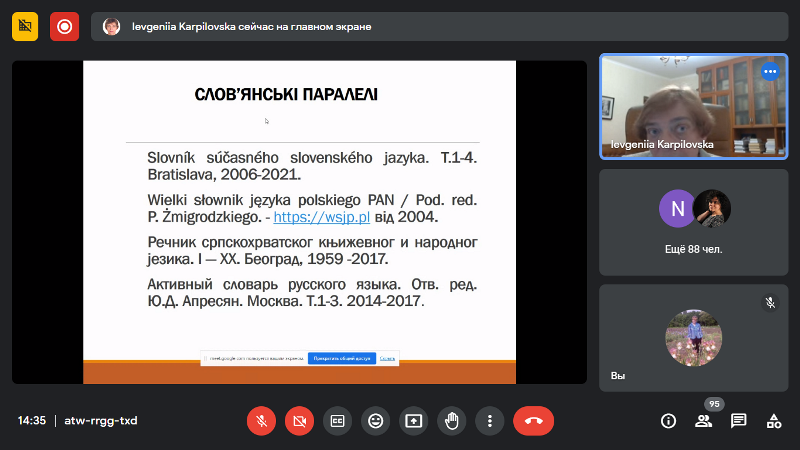
Task: Click the https://wsjp.pl link on slide
Action: 315,216
